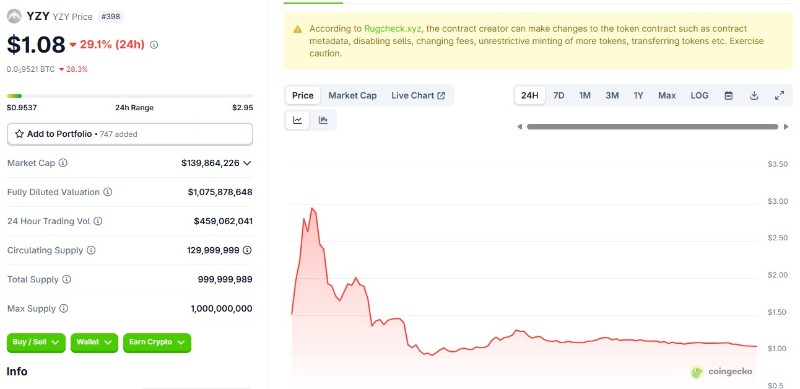The image size is (800, 389).
Task: Switch to the Market Cap tab
Action: [x=353, y=95]
